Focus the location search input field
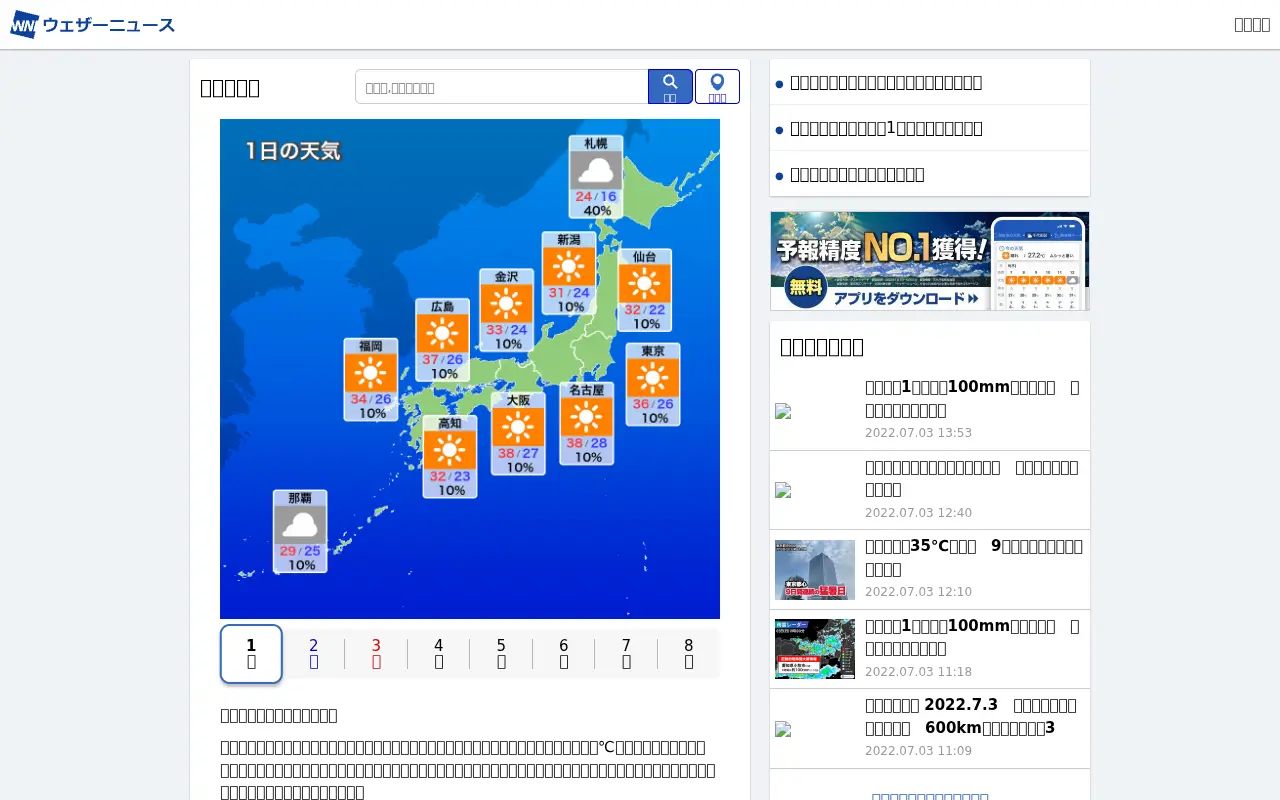The width and height of the screenshot is (1280, 800). click(x=502, y=87)
